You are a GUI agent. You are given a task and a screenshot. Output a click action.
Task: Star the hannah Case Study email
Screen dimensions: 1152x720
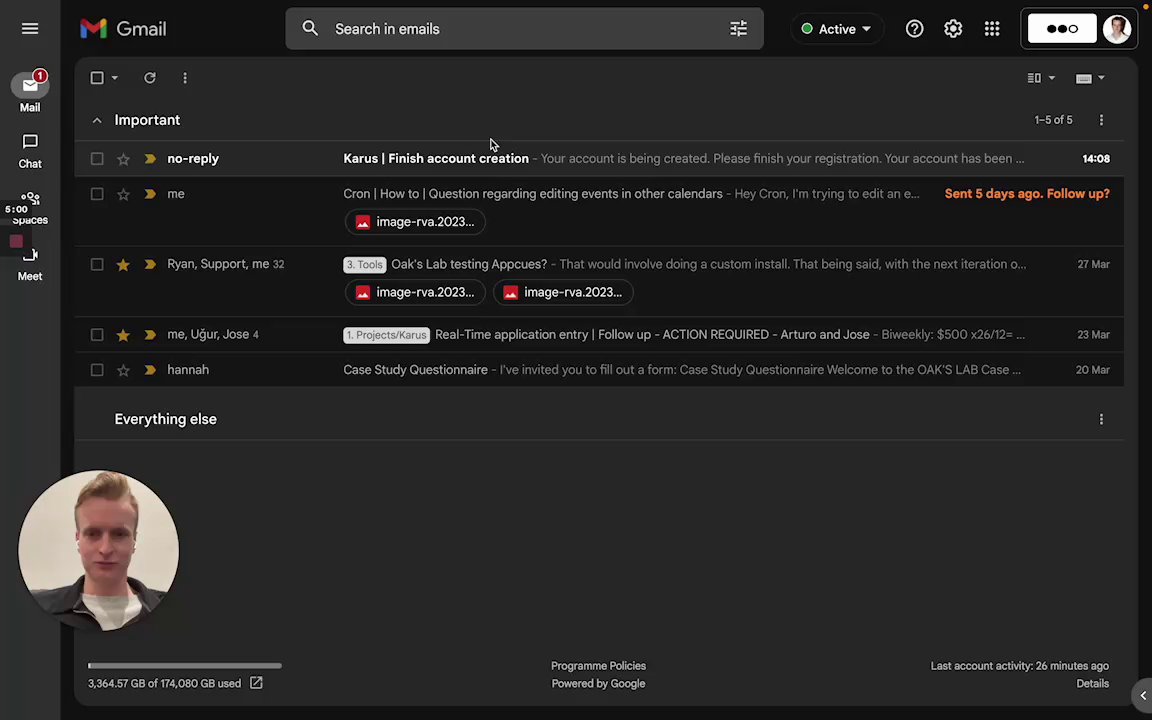(123, 370)
